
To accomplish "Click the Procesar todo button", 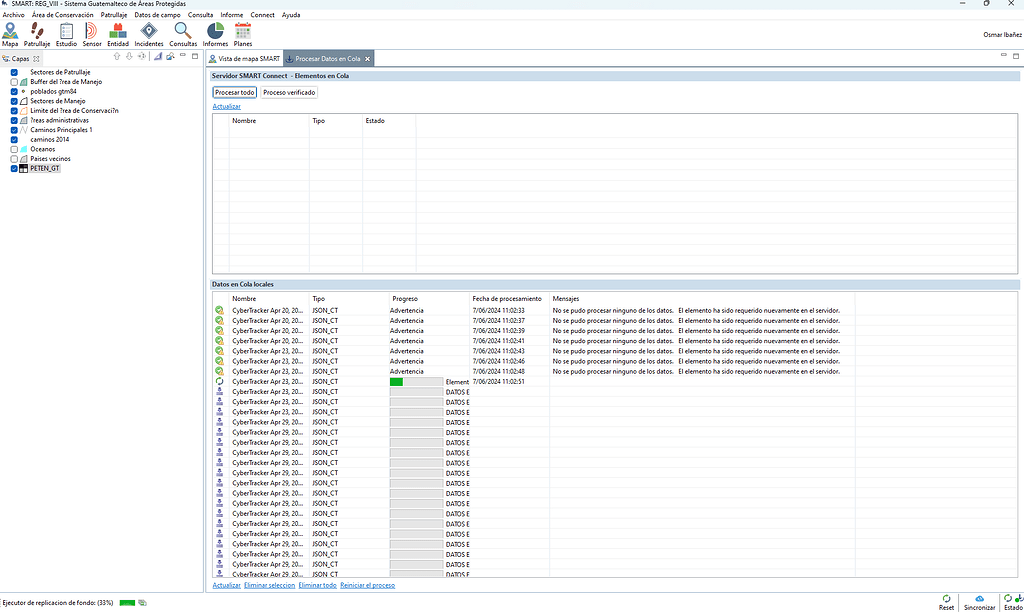I will [x=234, y=92].
